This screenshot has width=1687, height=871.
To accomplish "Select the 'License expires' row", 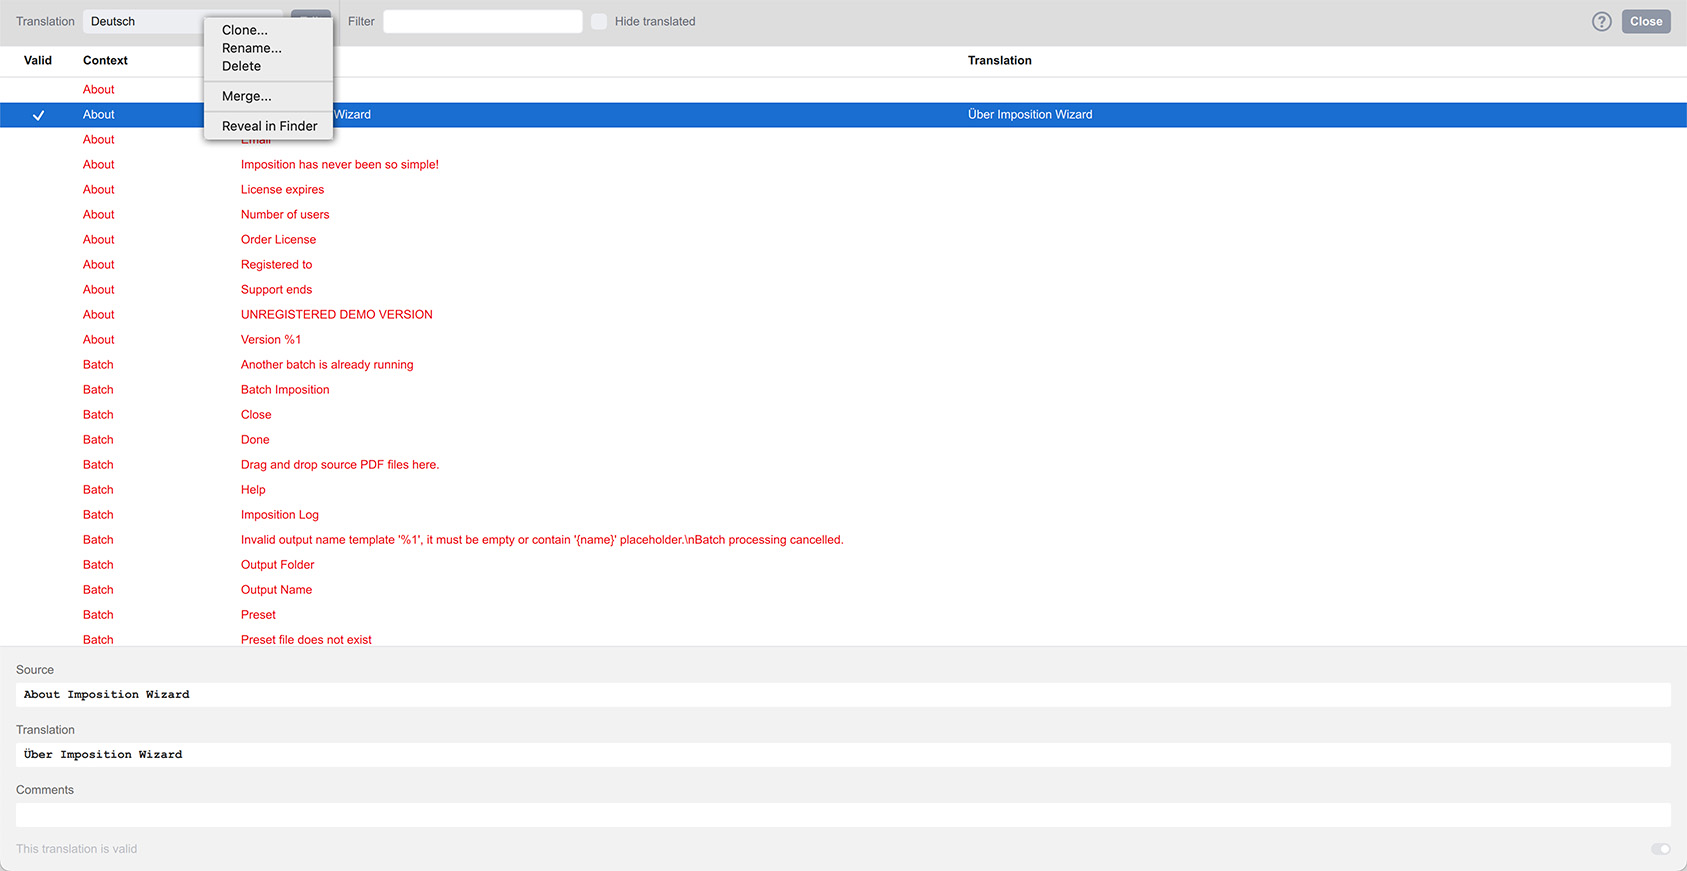I will (843, 190).
